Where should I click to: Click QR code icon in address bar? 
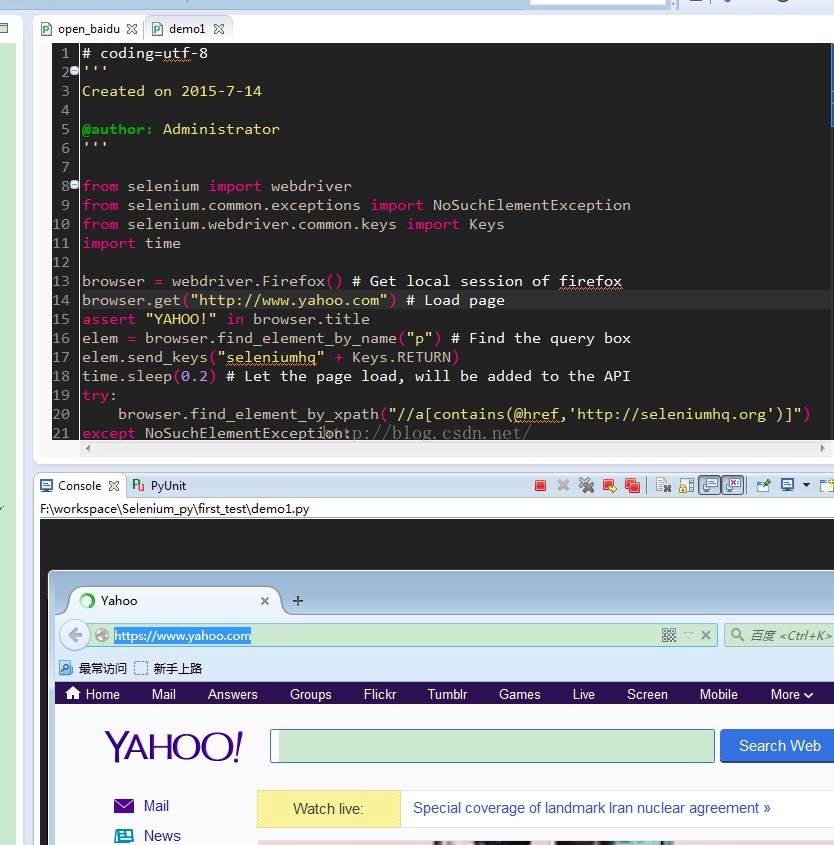[669, 635]
